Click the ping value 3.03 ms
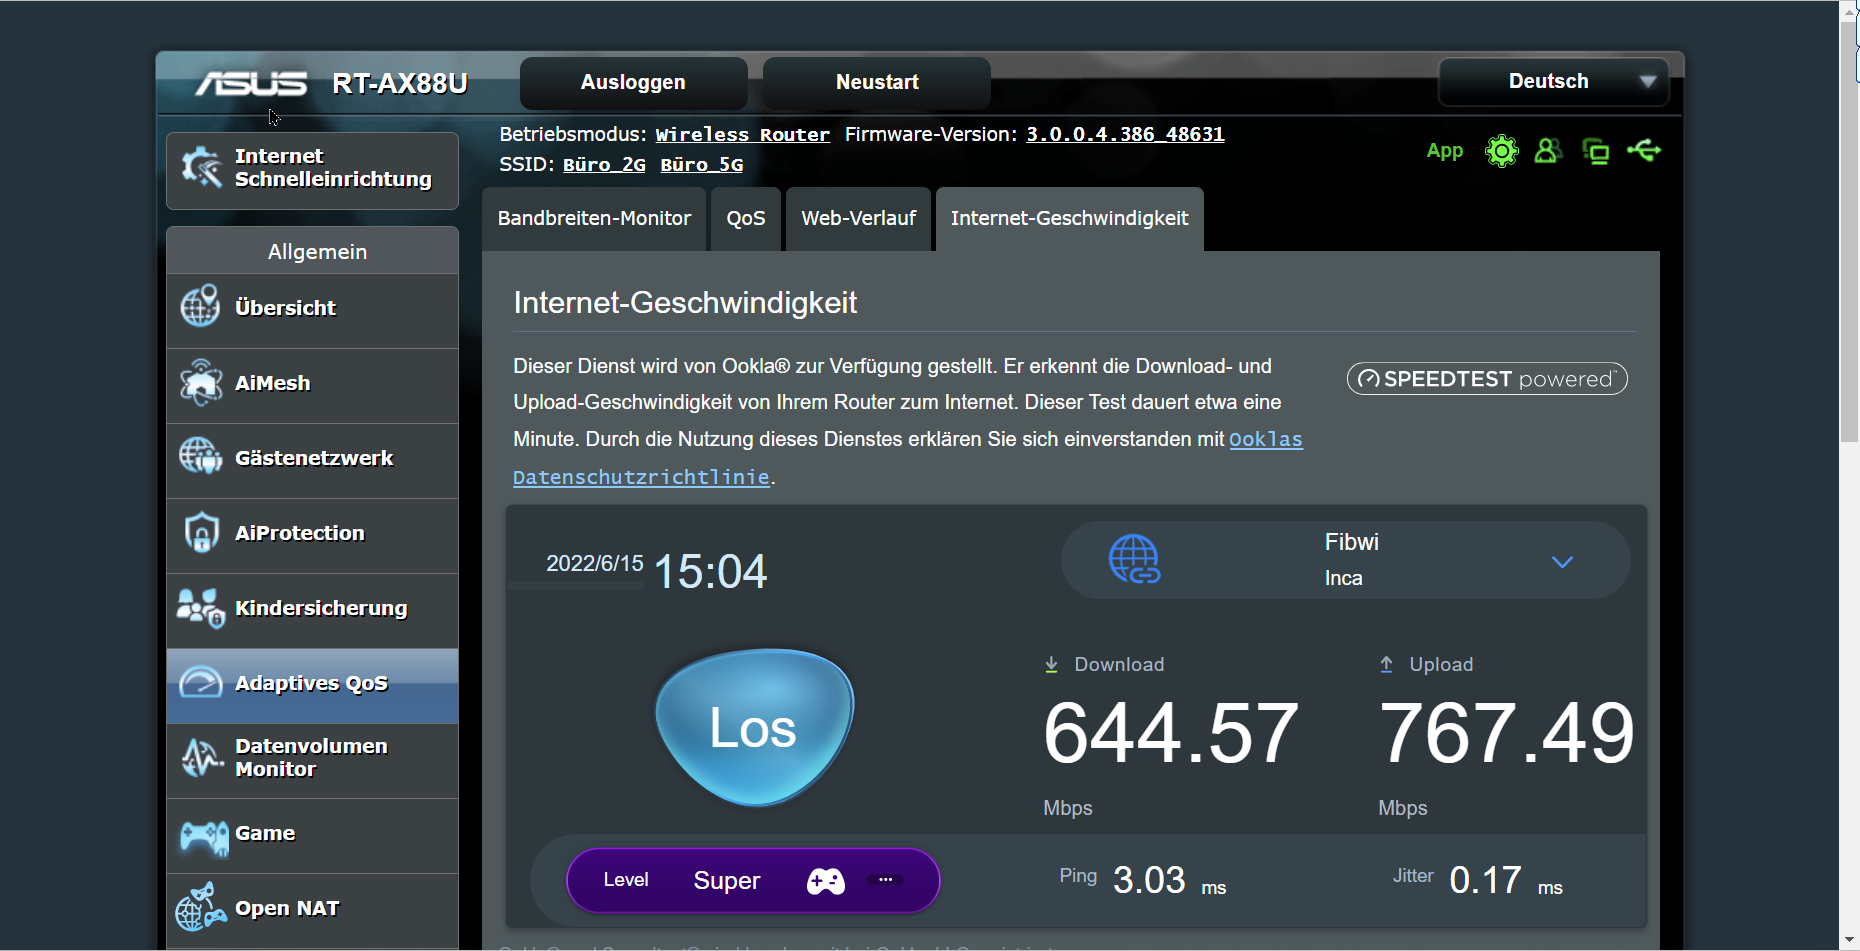1860x951 pixels. (1169, 881)
